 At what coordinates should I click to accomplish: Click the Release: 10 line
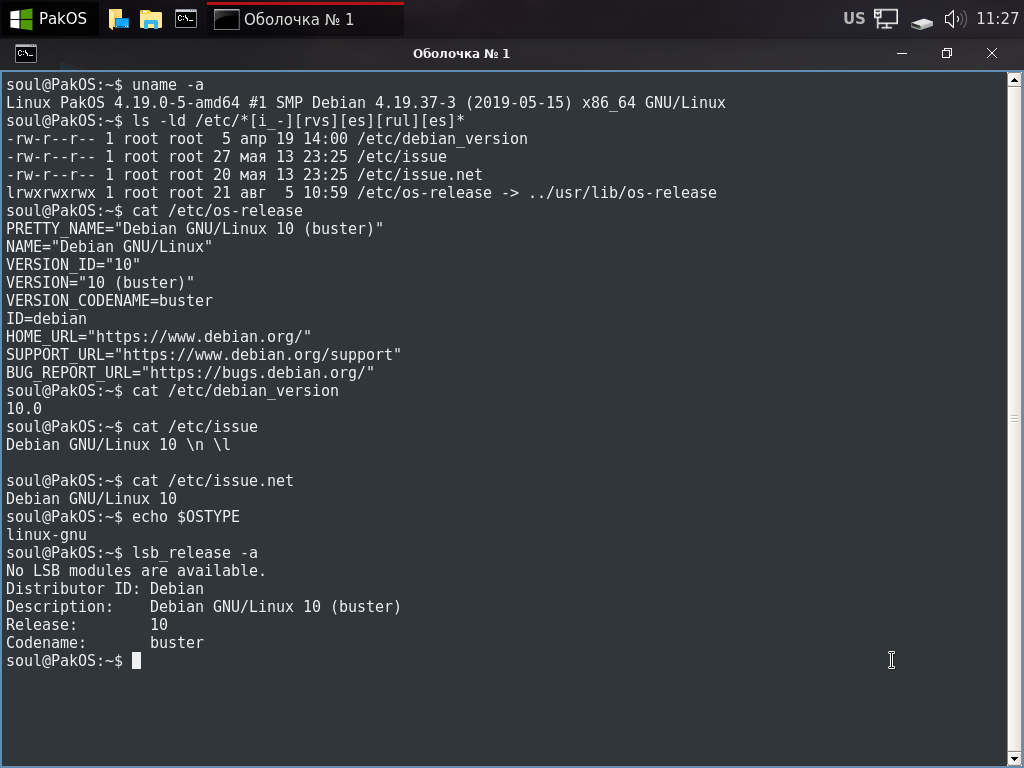(87, 624)
